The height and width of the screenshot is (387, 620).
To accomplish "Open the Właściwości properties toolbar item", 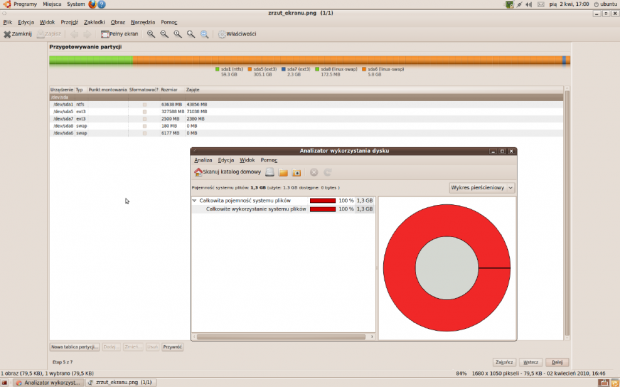I will click(237, 34).
